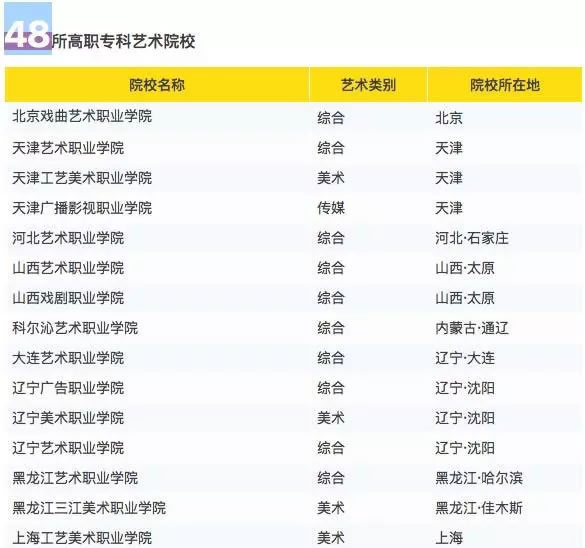Open 河北艺术职业学院 entry

[68, 238]
